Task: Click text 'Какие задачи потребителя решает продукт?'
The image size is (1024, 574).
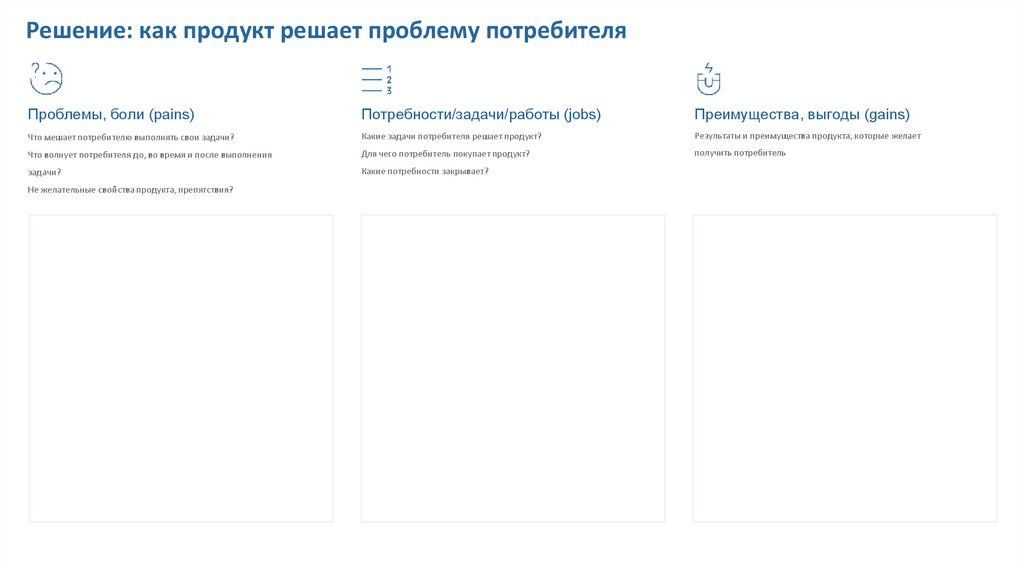Action: 451,136
